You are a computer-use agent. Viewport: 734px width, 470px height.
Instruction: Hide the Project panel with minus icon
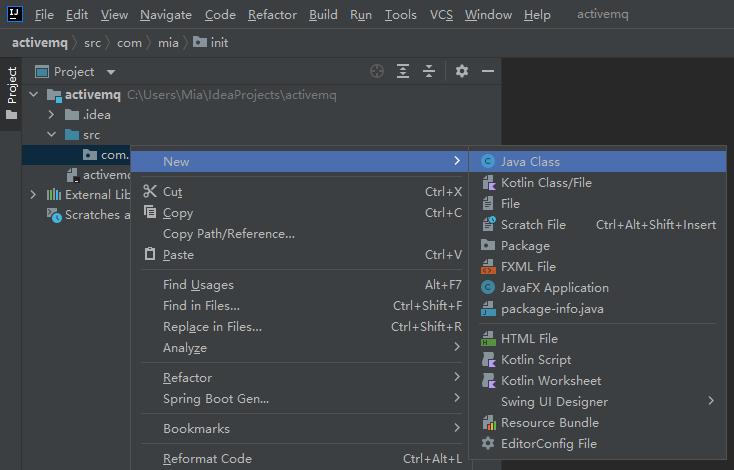[488, 71]
